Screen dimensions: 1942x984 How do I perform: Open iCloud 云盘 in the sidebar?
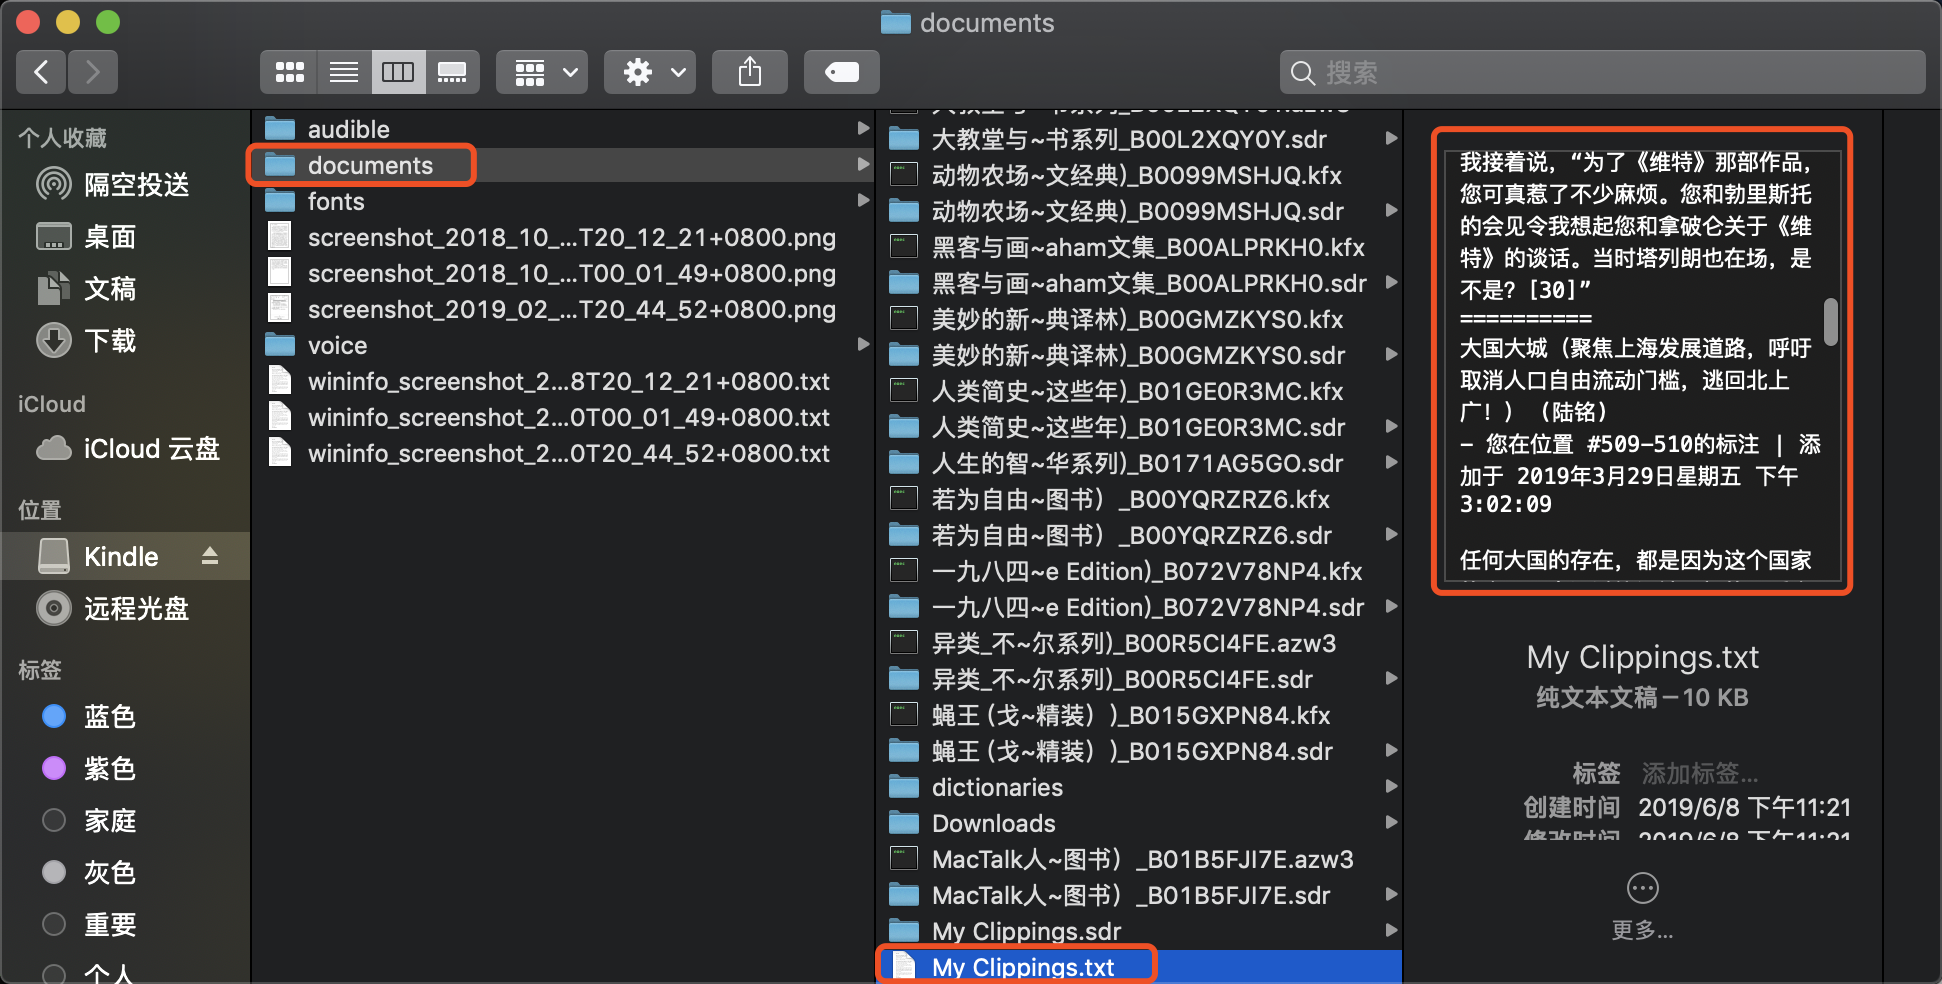[x=125, y=448]
